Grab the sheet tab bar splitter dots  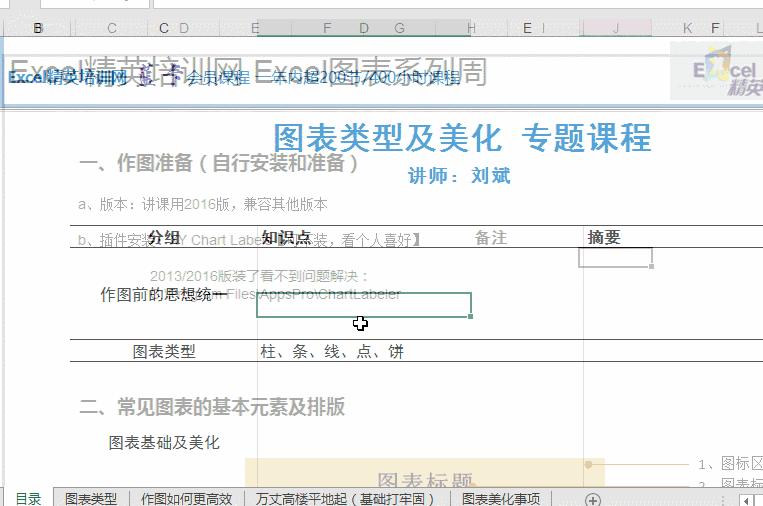pyautogui.click(x=723, y=500)
